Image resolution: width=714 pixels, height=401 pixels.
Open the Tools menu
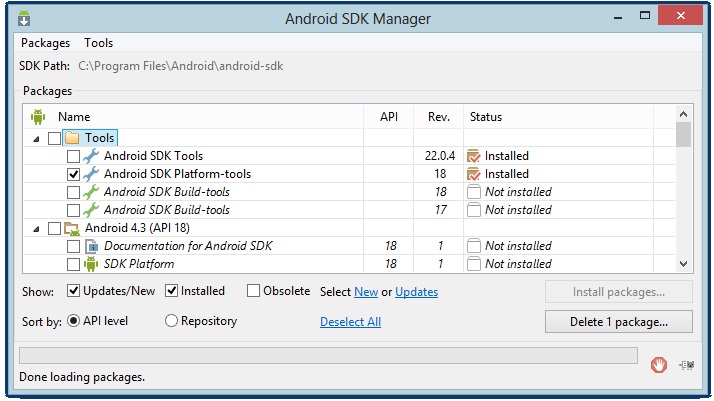click(98, 43)
